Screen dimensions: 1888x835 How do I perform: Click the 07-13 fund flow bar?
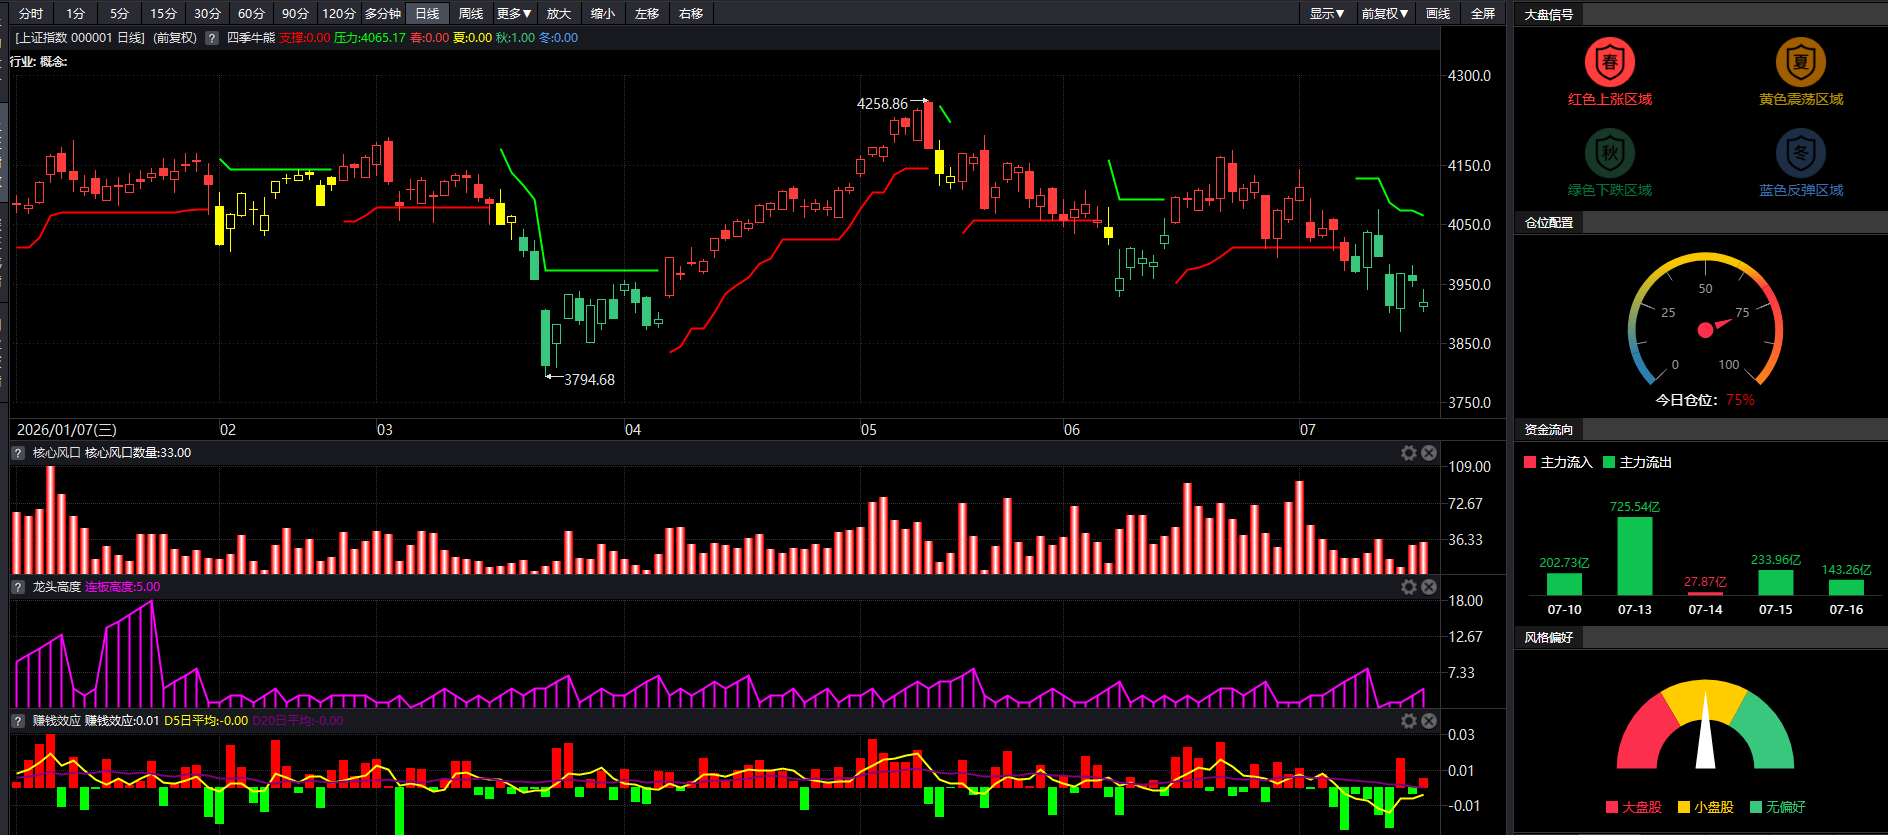point(1635,556)
